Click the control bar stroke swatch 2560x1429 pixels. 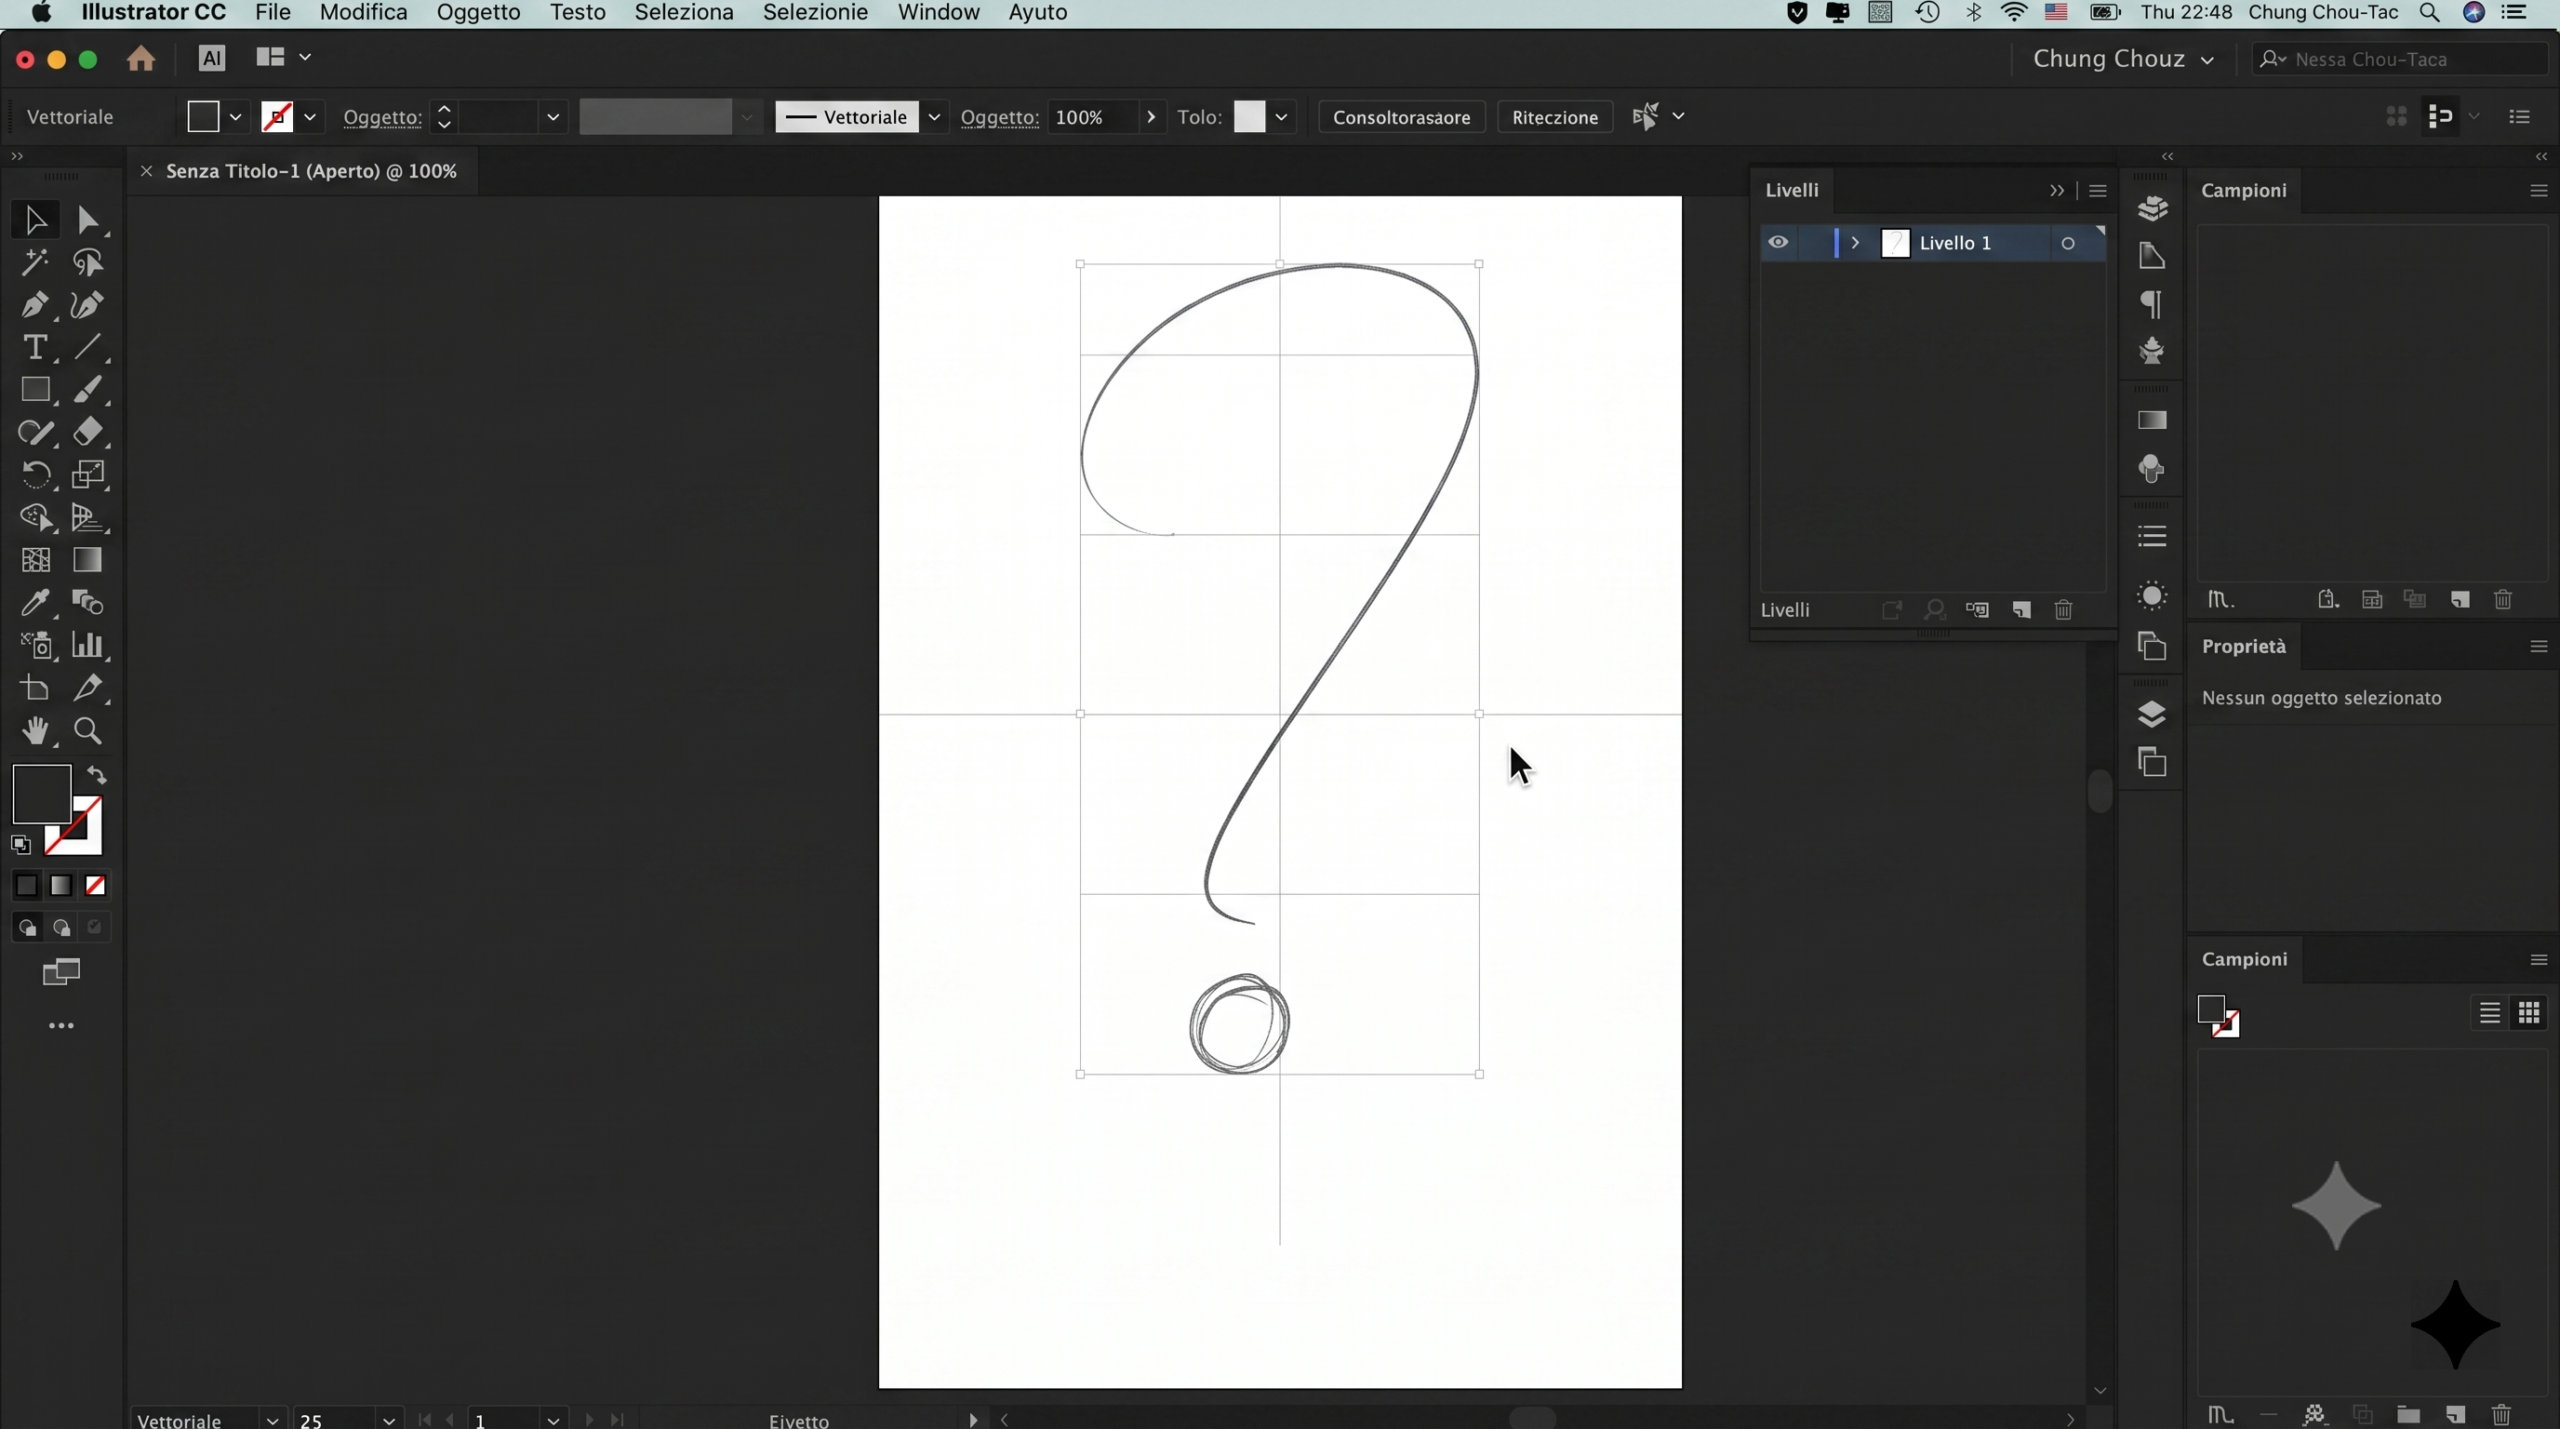pyautogui.click(x=277, y=117)
